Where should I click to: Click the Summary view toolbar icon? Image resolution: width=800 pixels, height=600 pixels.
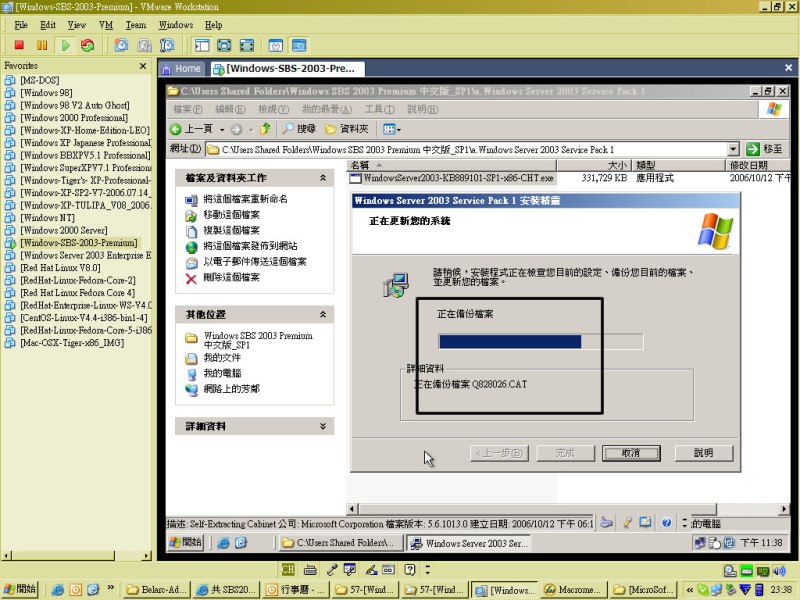click(276, 45)
